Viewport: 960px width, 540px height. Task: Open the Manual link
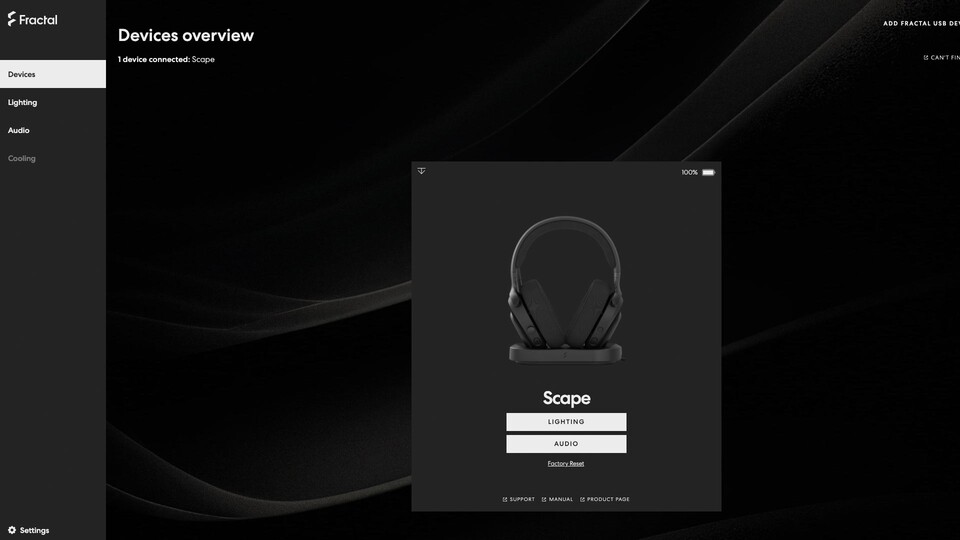(x=557, y=500)
